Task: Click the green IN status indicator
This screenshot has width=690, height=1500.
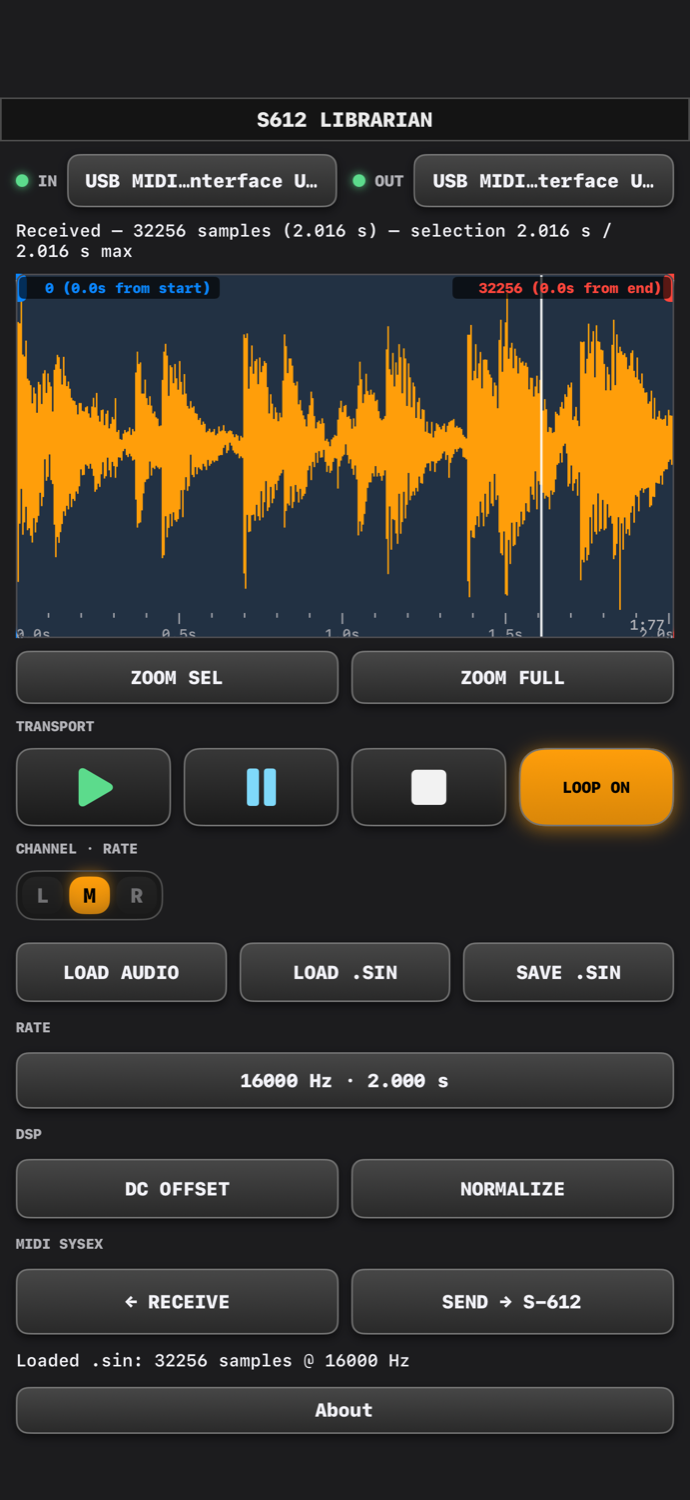Action: (22, 181)
